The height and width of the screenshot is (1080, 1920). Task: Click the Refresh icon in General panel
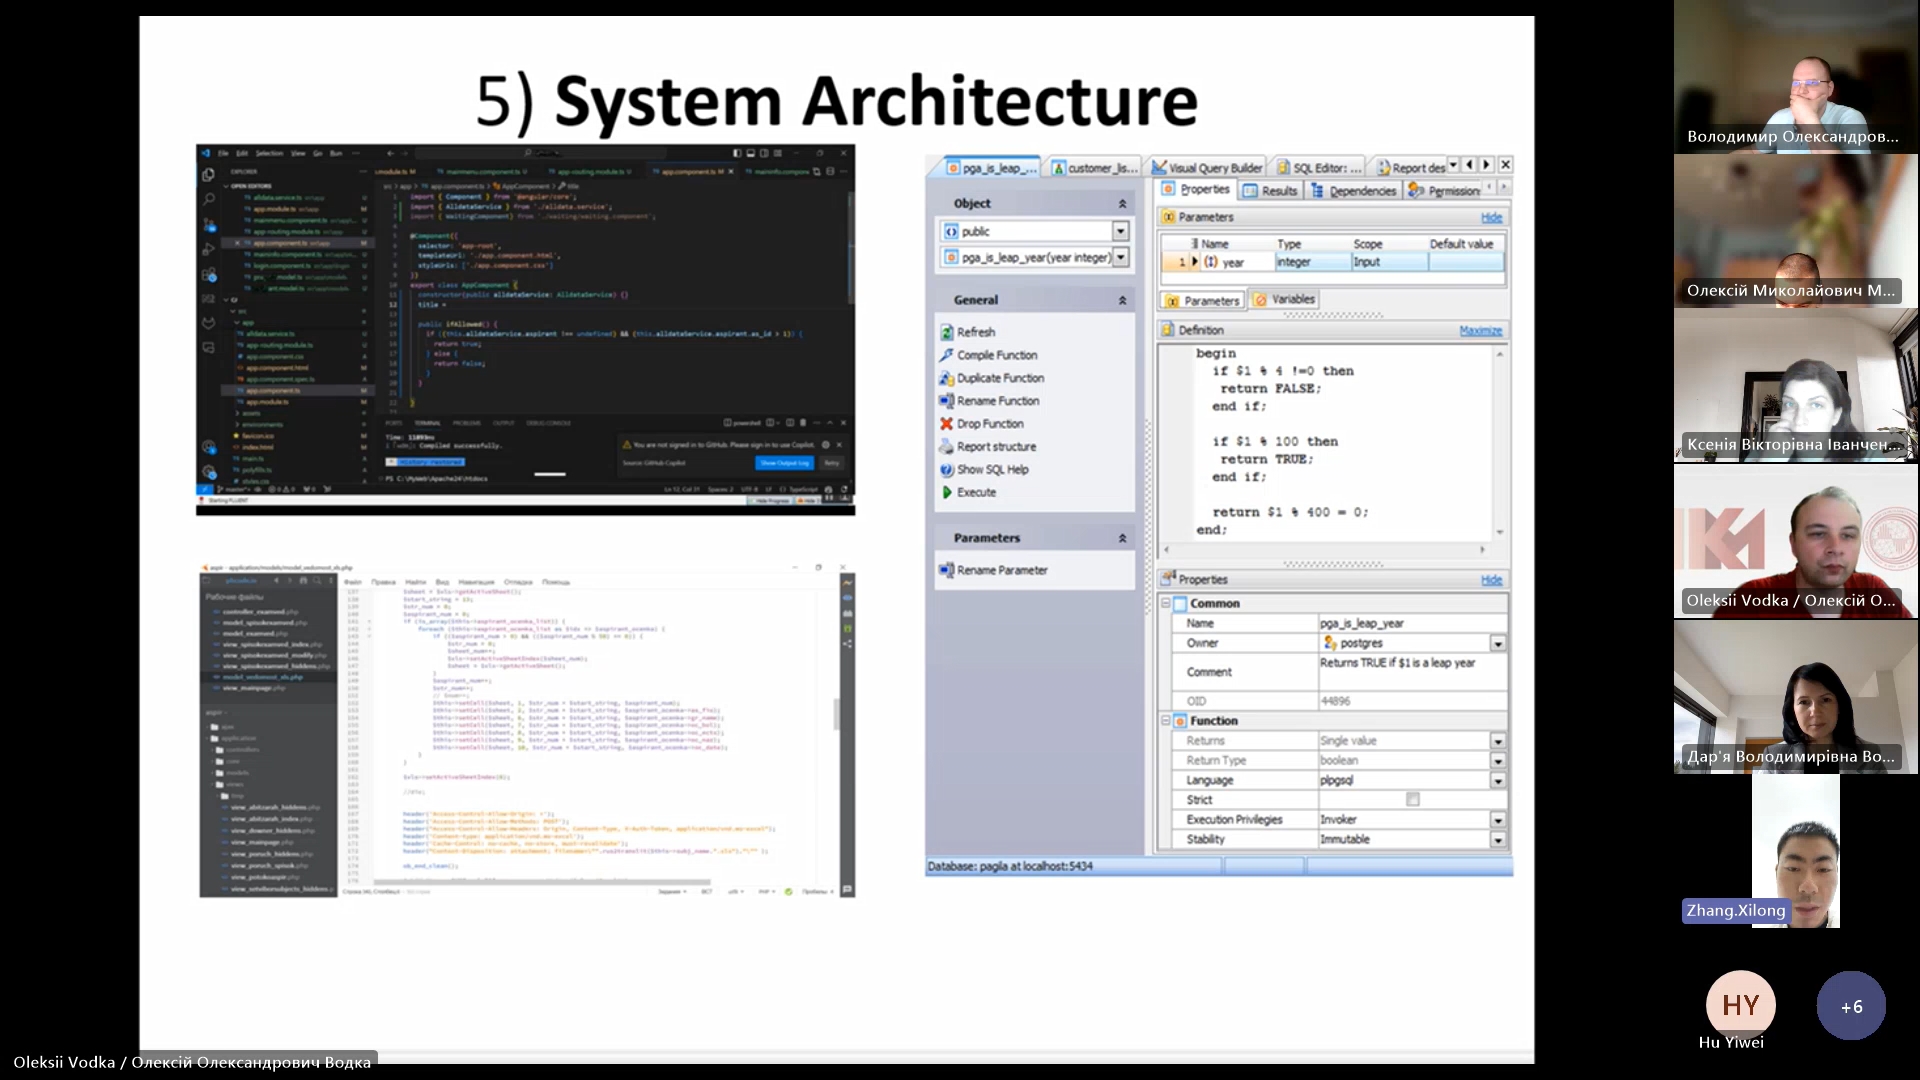[946, 332]
